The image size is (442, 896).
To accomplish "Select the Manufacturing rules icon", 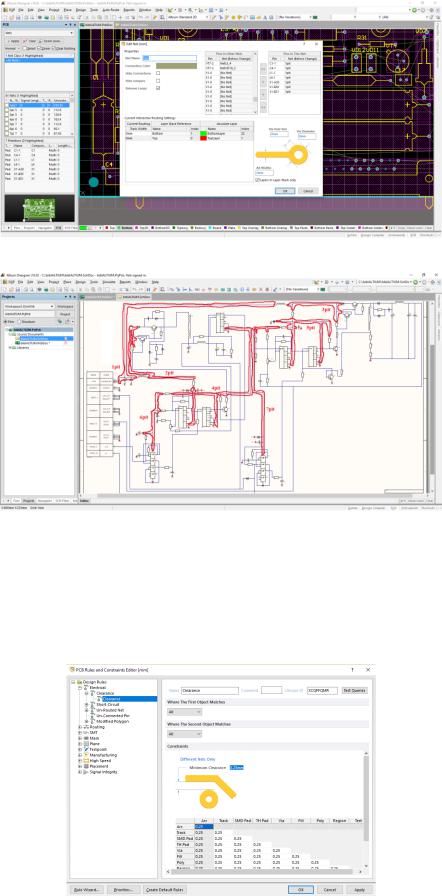I will point(86,755).
